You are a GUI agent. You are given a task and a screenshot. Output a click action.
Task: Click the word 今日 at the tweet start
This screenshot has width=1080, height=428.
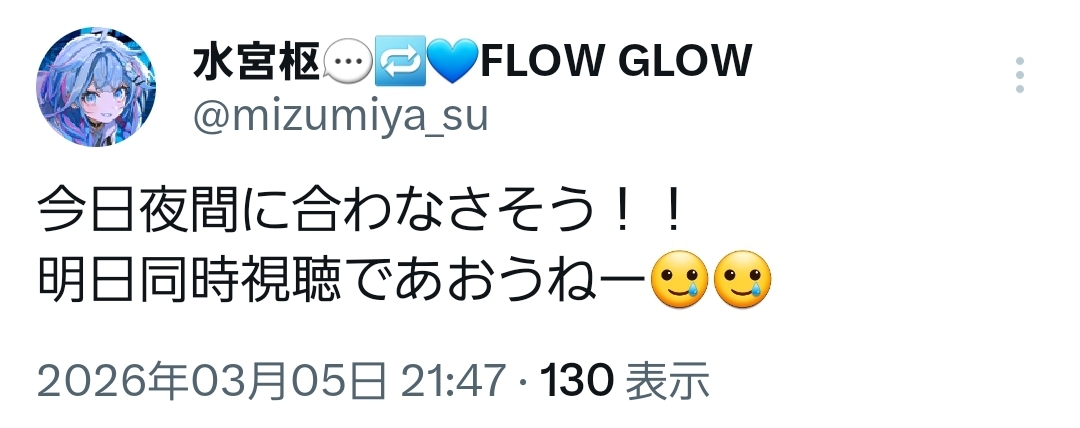pyautogui.click(x=85, y=211)
